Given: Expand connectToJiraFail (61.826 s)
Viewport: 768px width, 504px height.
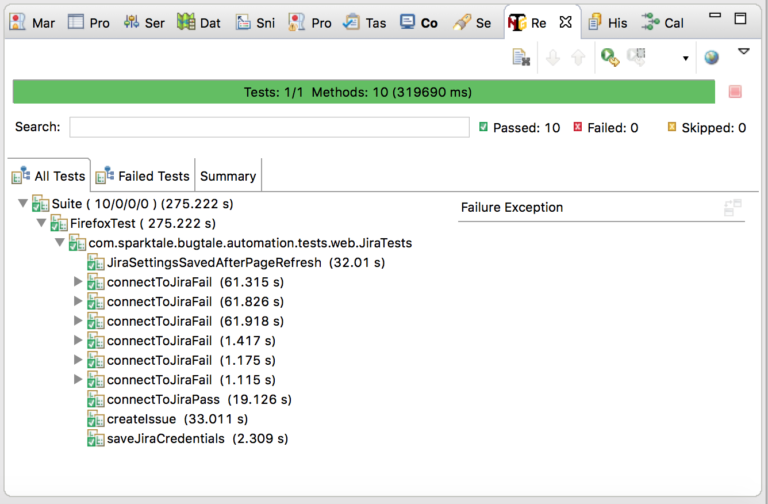Looking at the screenshot, I should tap(77, 301).
